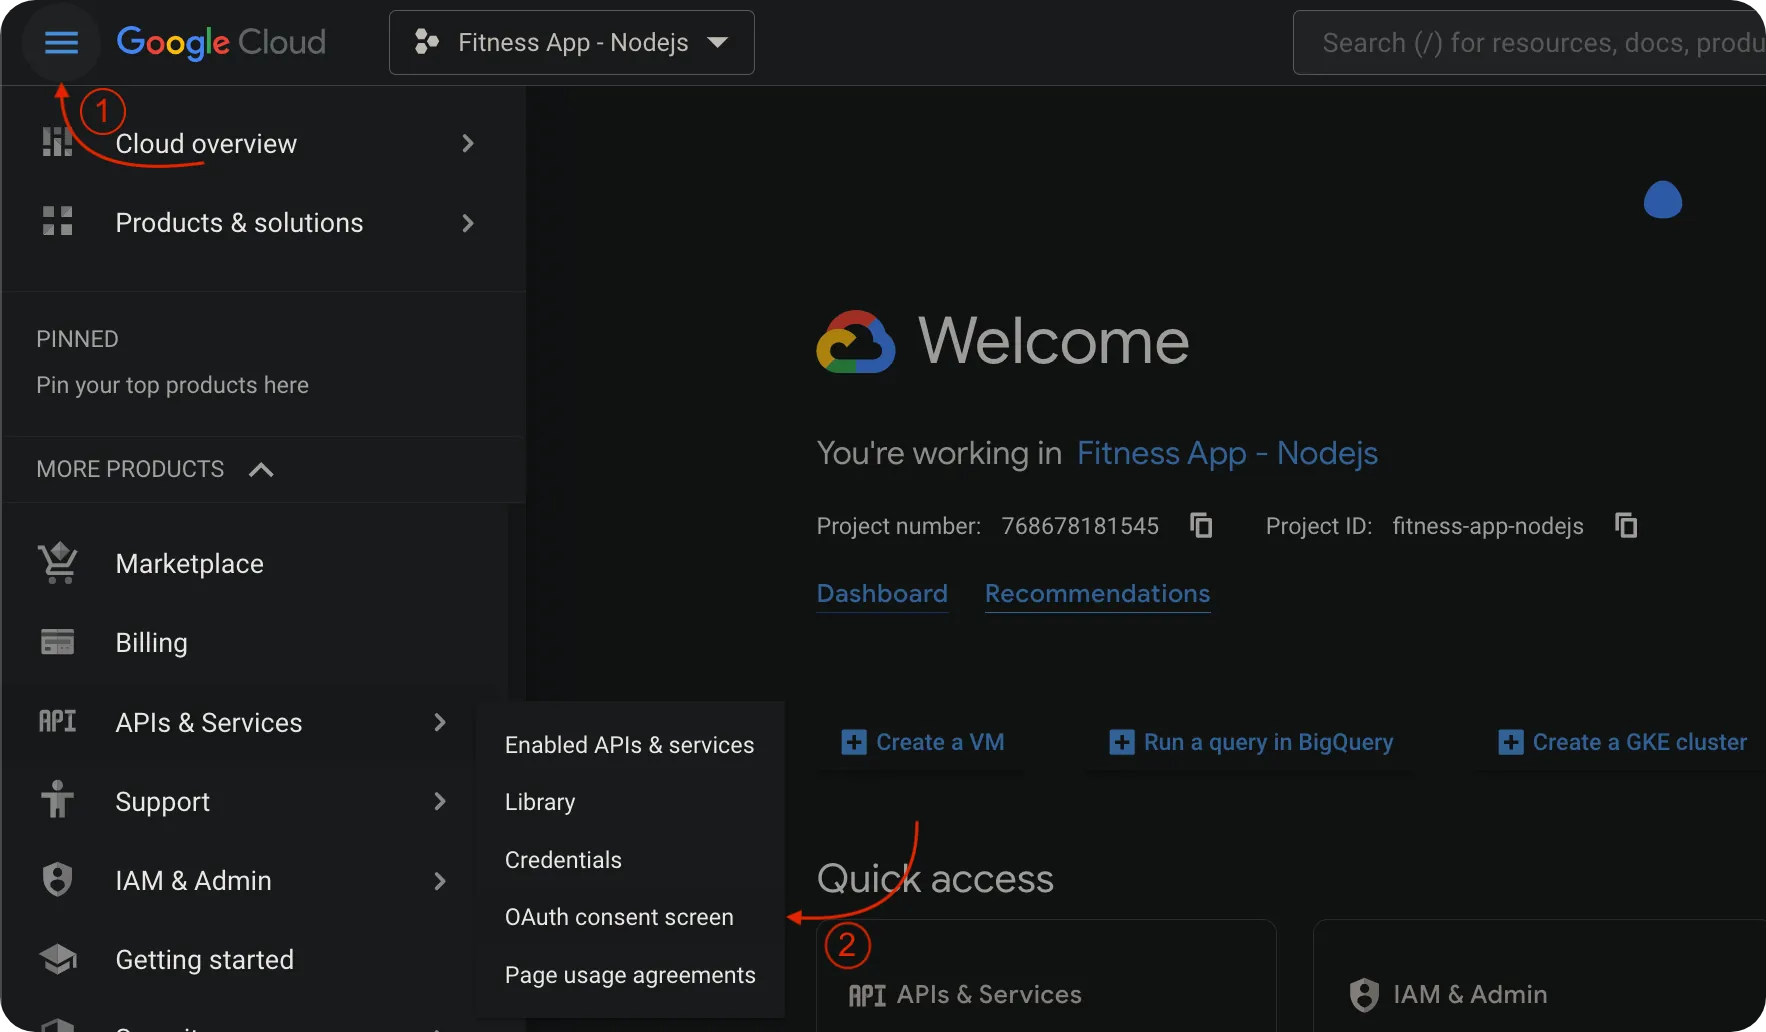This screenshot has height=1032, width=1766.
Task: Open the Fitness App - Nodejs project dropdown
Action: [x=572, y=42]
